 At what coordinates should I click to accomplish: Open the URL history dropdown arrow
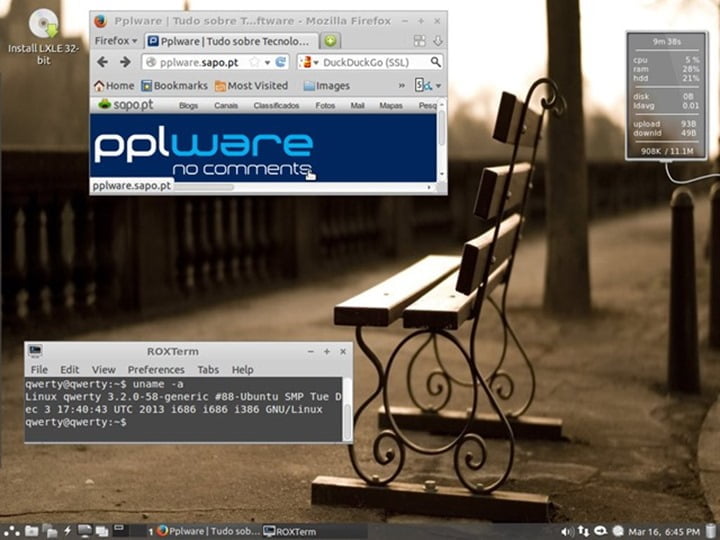click(267, 62)
